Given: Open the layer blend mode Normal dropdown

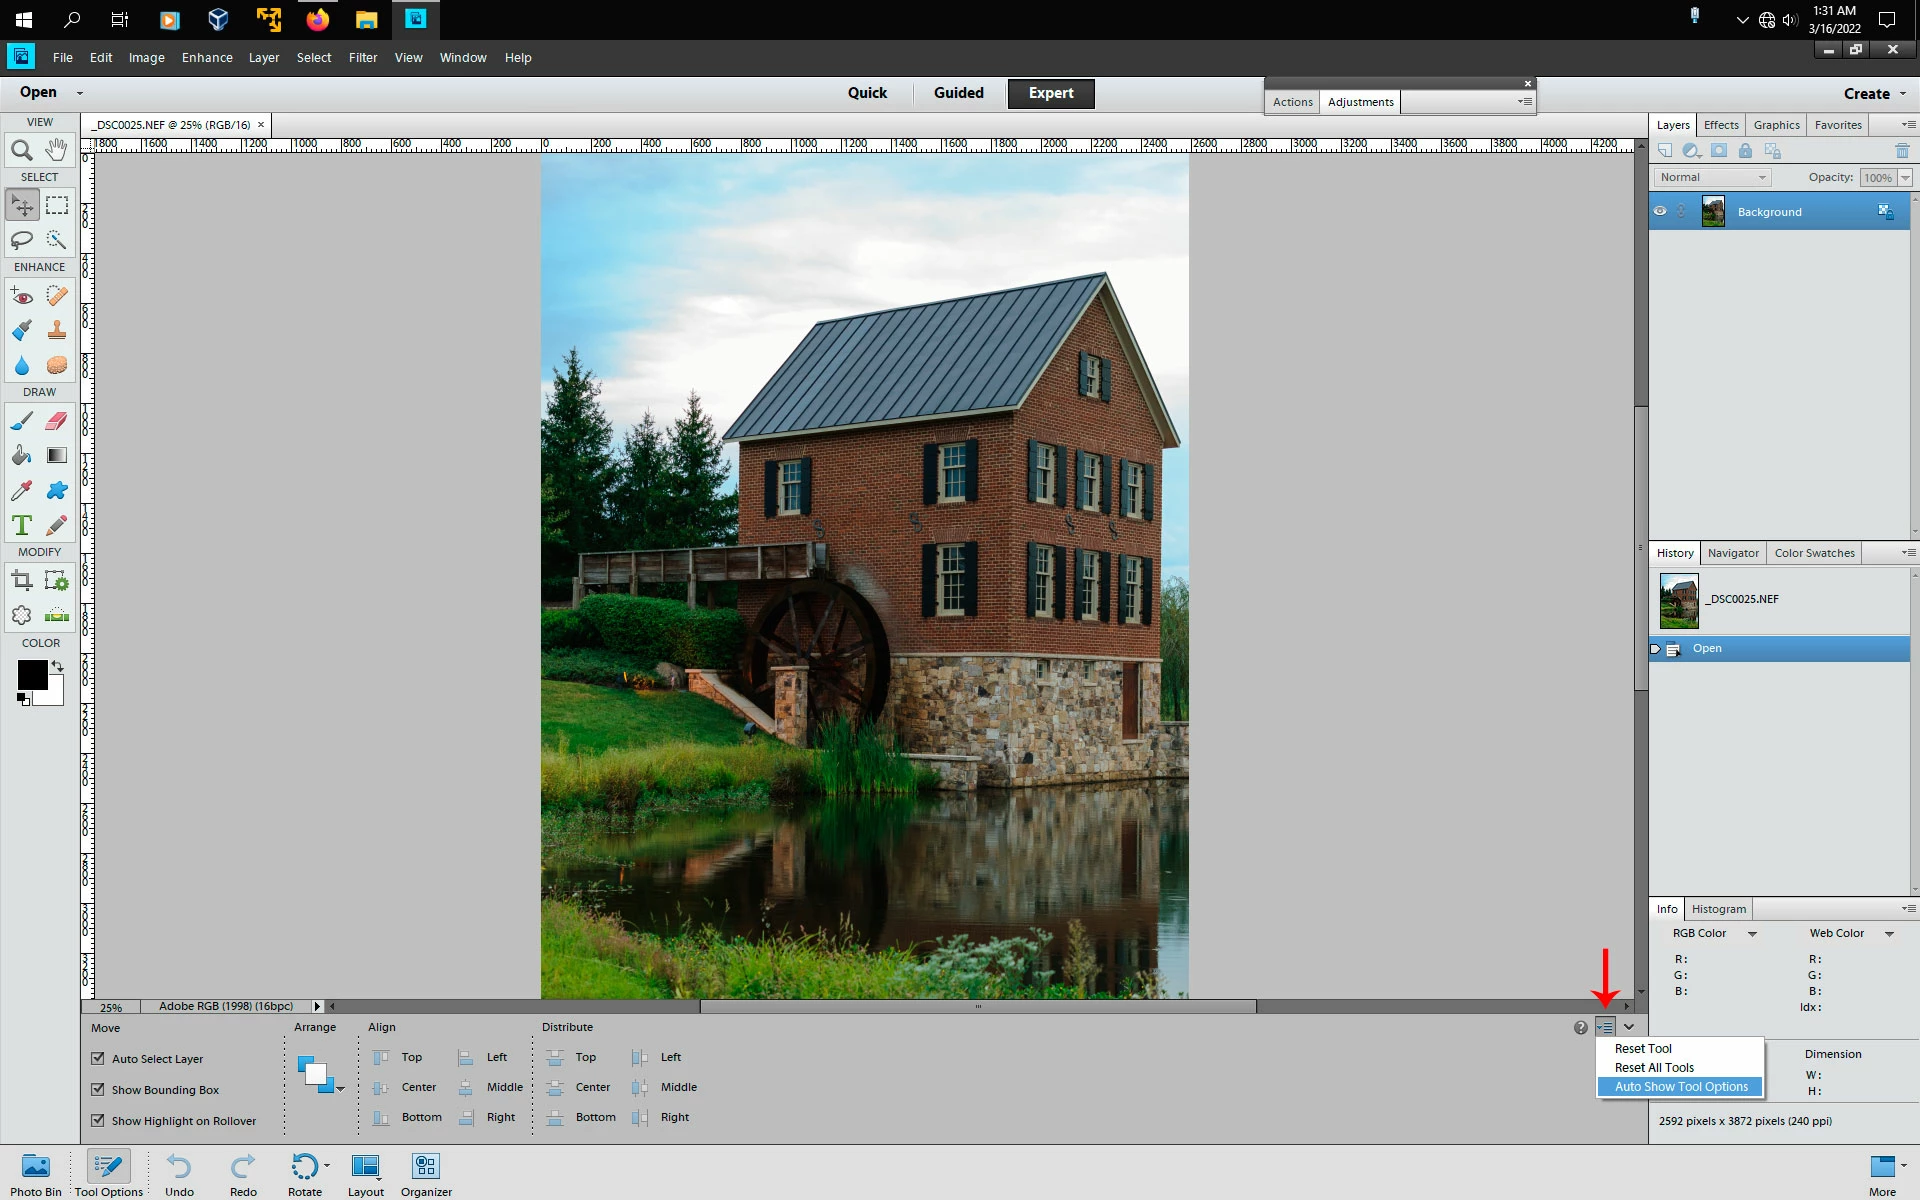Looking at the screenshot, I should click(1712, 177).
